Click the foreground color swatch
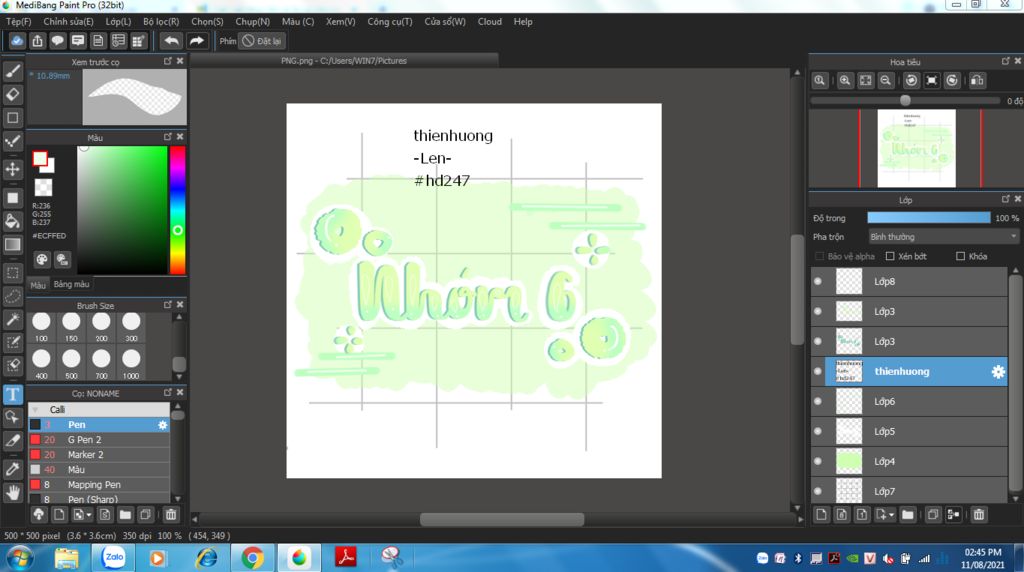1024x572 pixels. point(40,159)
